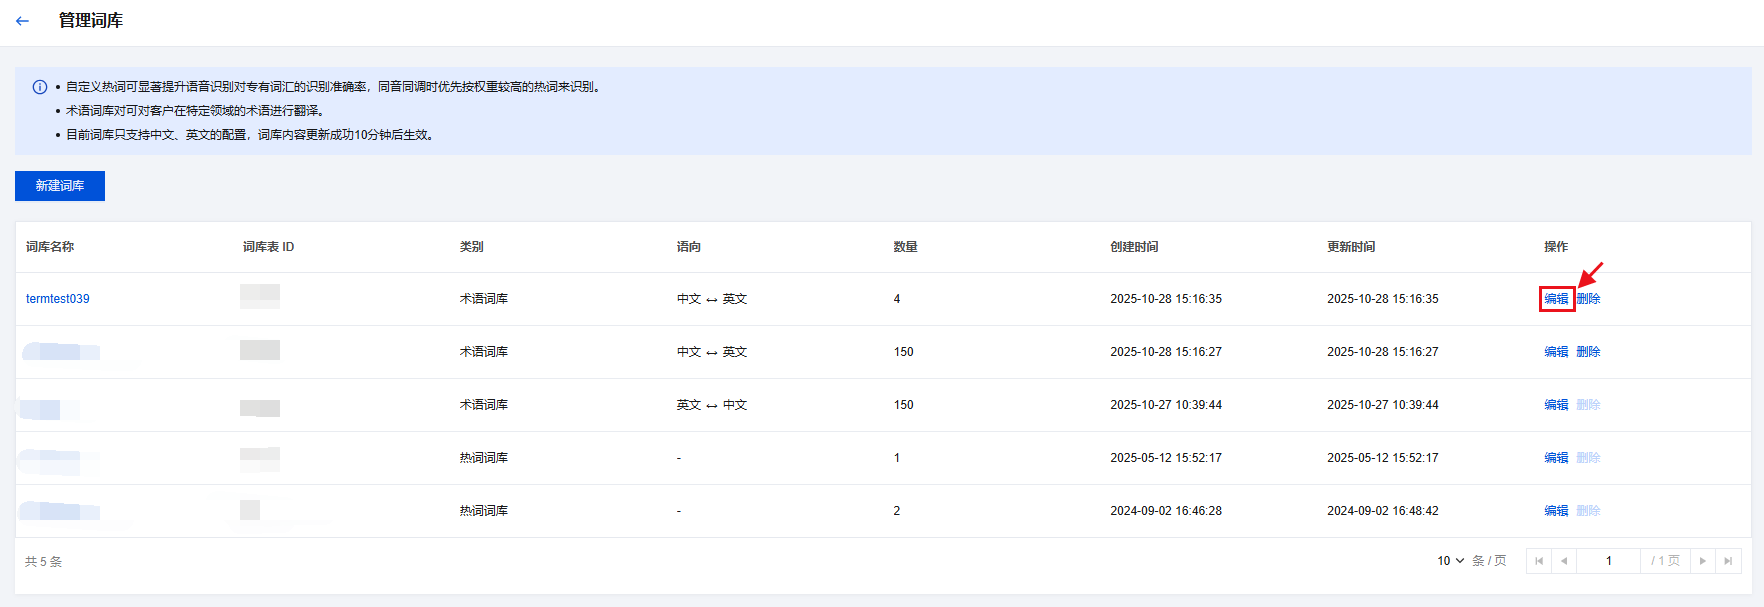
Task: Click 删除 in the 英文↔中文 术语词库 row
Action: pos(1589,405)
